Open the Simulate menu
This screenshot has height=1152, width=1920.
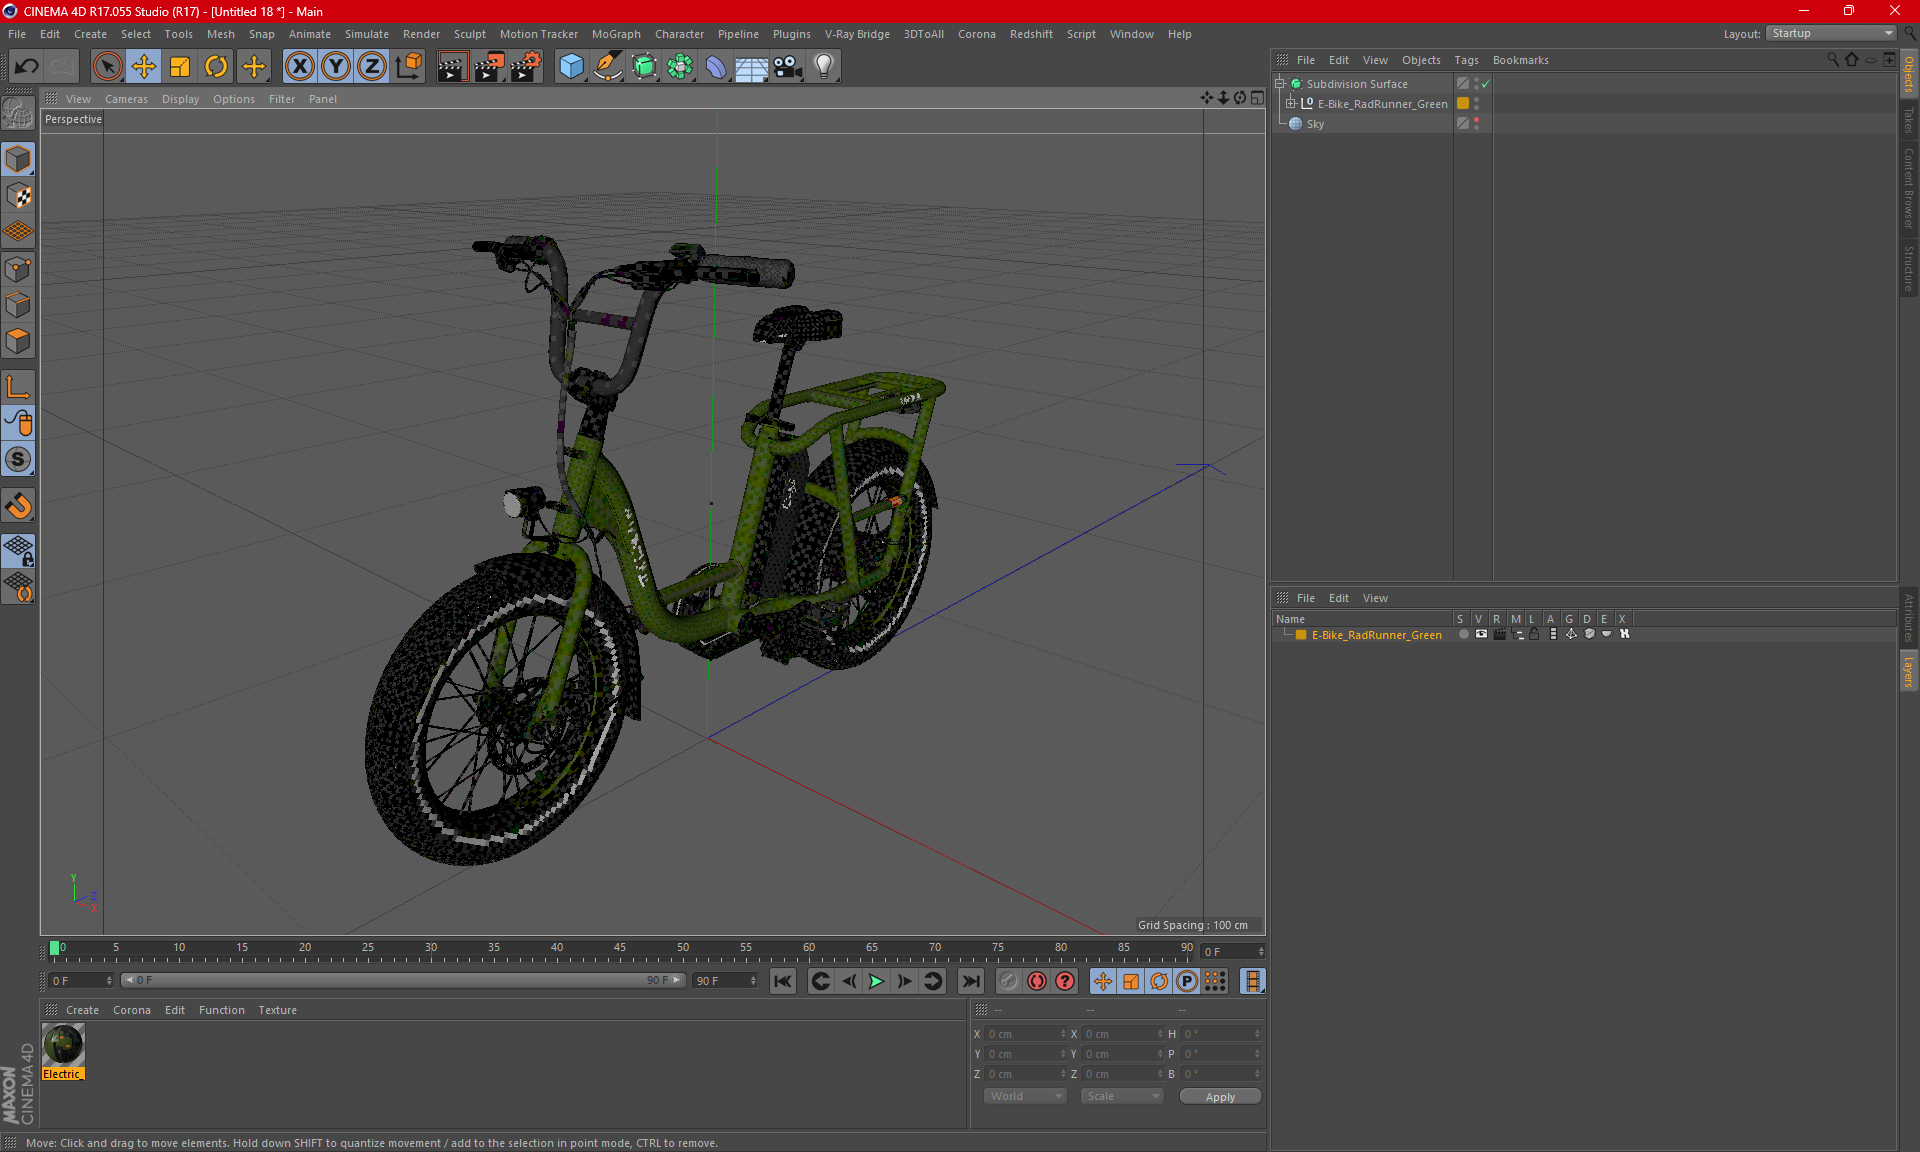tap(367, 34)
